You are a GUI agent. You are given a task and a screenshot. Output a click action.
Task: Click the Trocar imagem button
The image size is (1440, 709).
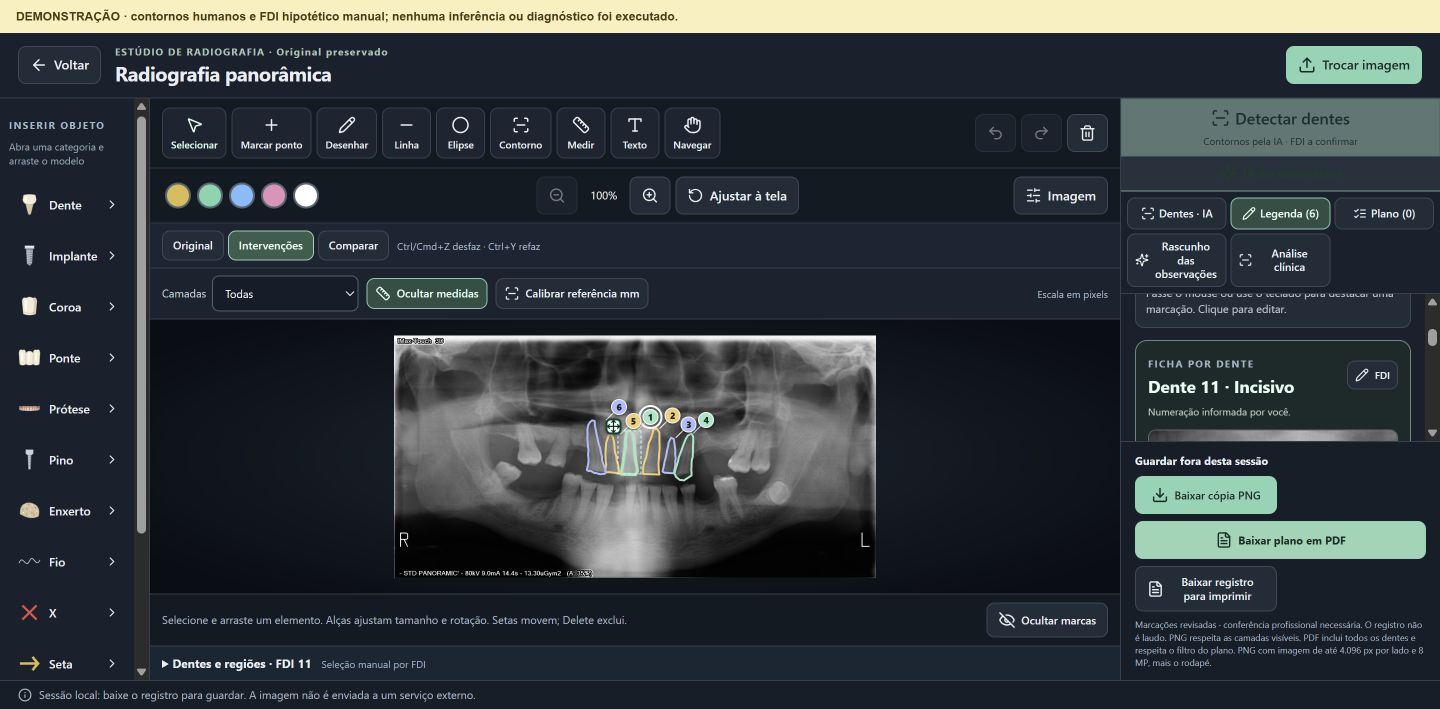pos(1354,65)
